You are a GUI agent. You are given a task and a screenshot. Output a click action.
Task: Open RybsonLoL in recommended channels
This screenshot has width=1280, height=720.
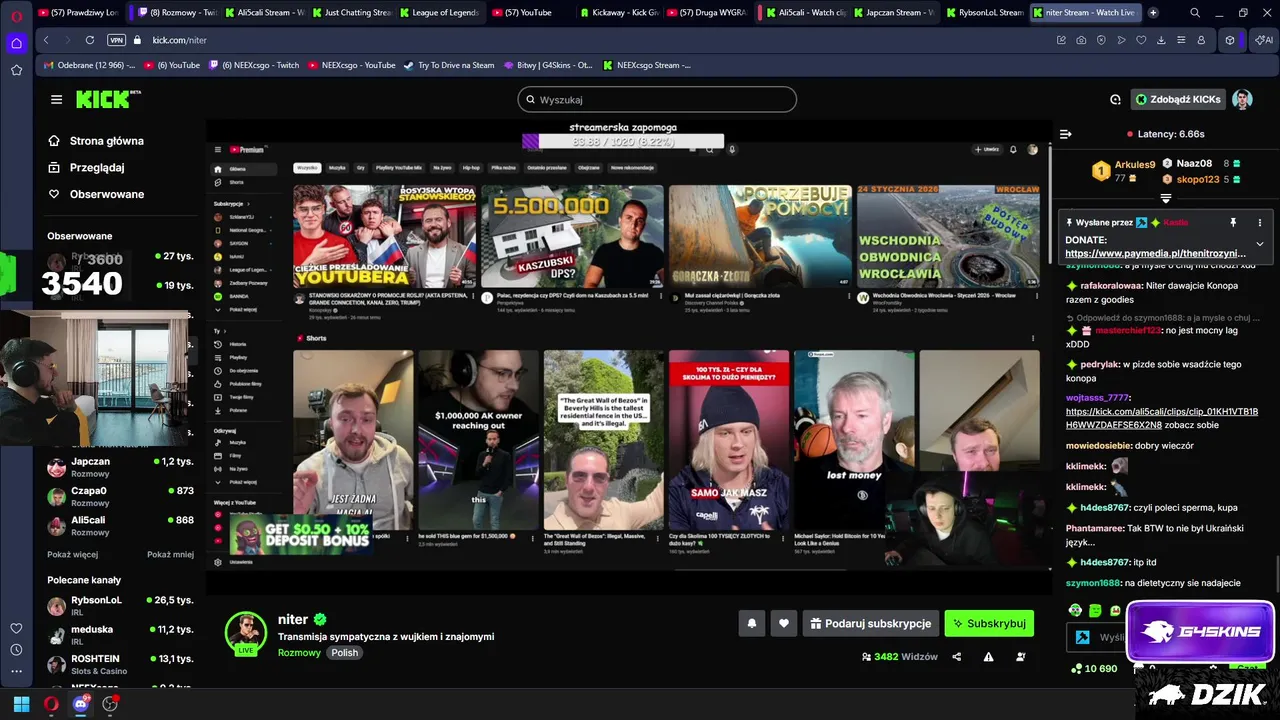click(120, 606)
